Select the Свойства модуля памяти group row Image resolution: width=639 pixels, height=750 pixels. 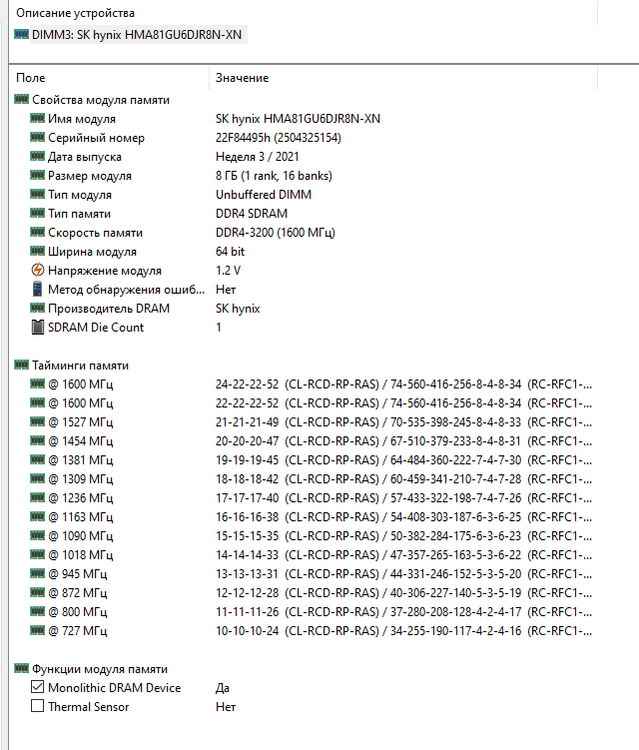[x=101, y=99]
